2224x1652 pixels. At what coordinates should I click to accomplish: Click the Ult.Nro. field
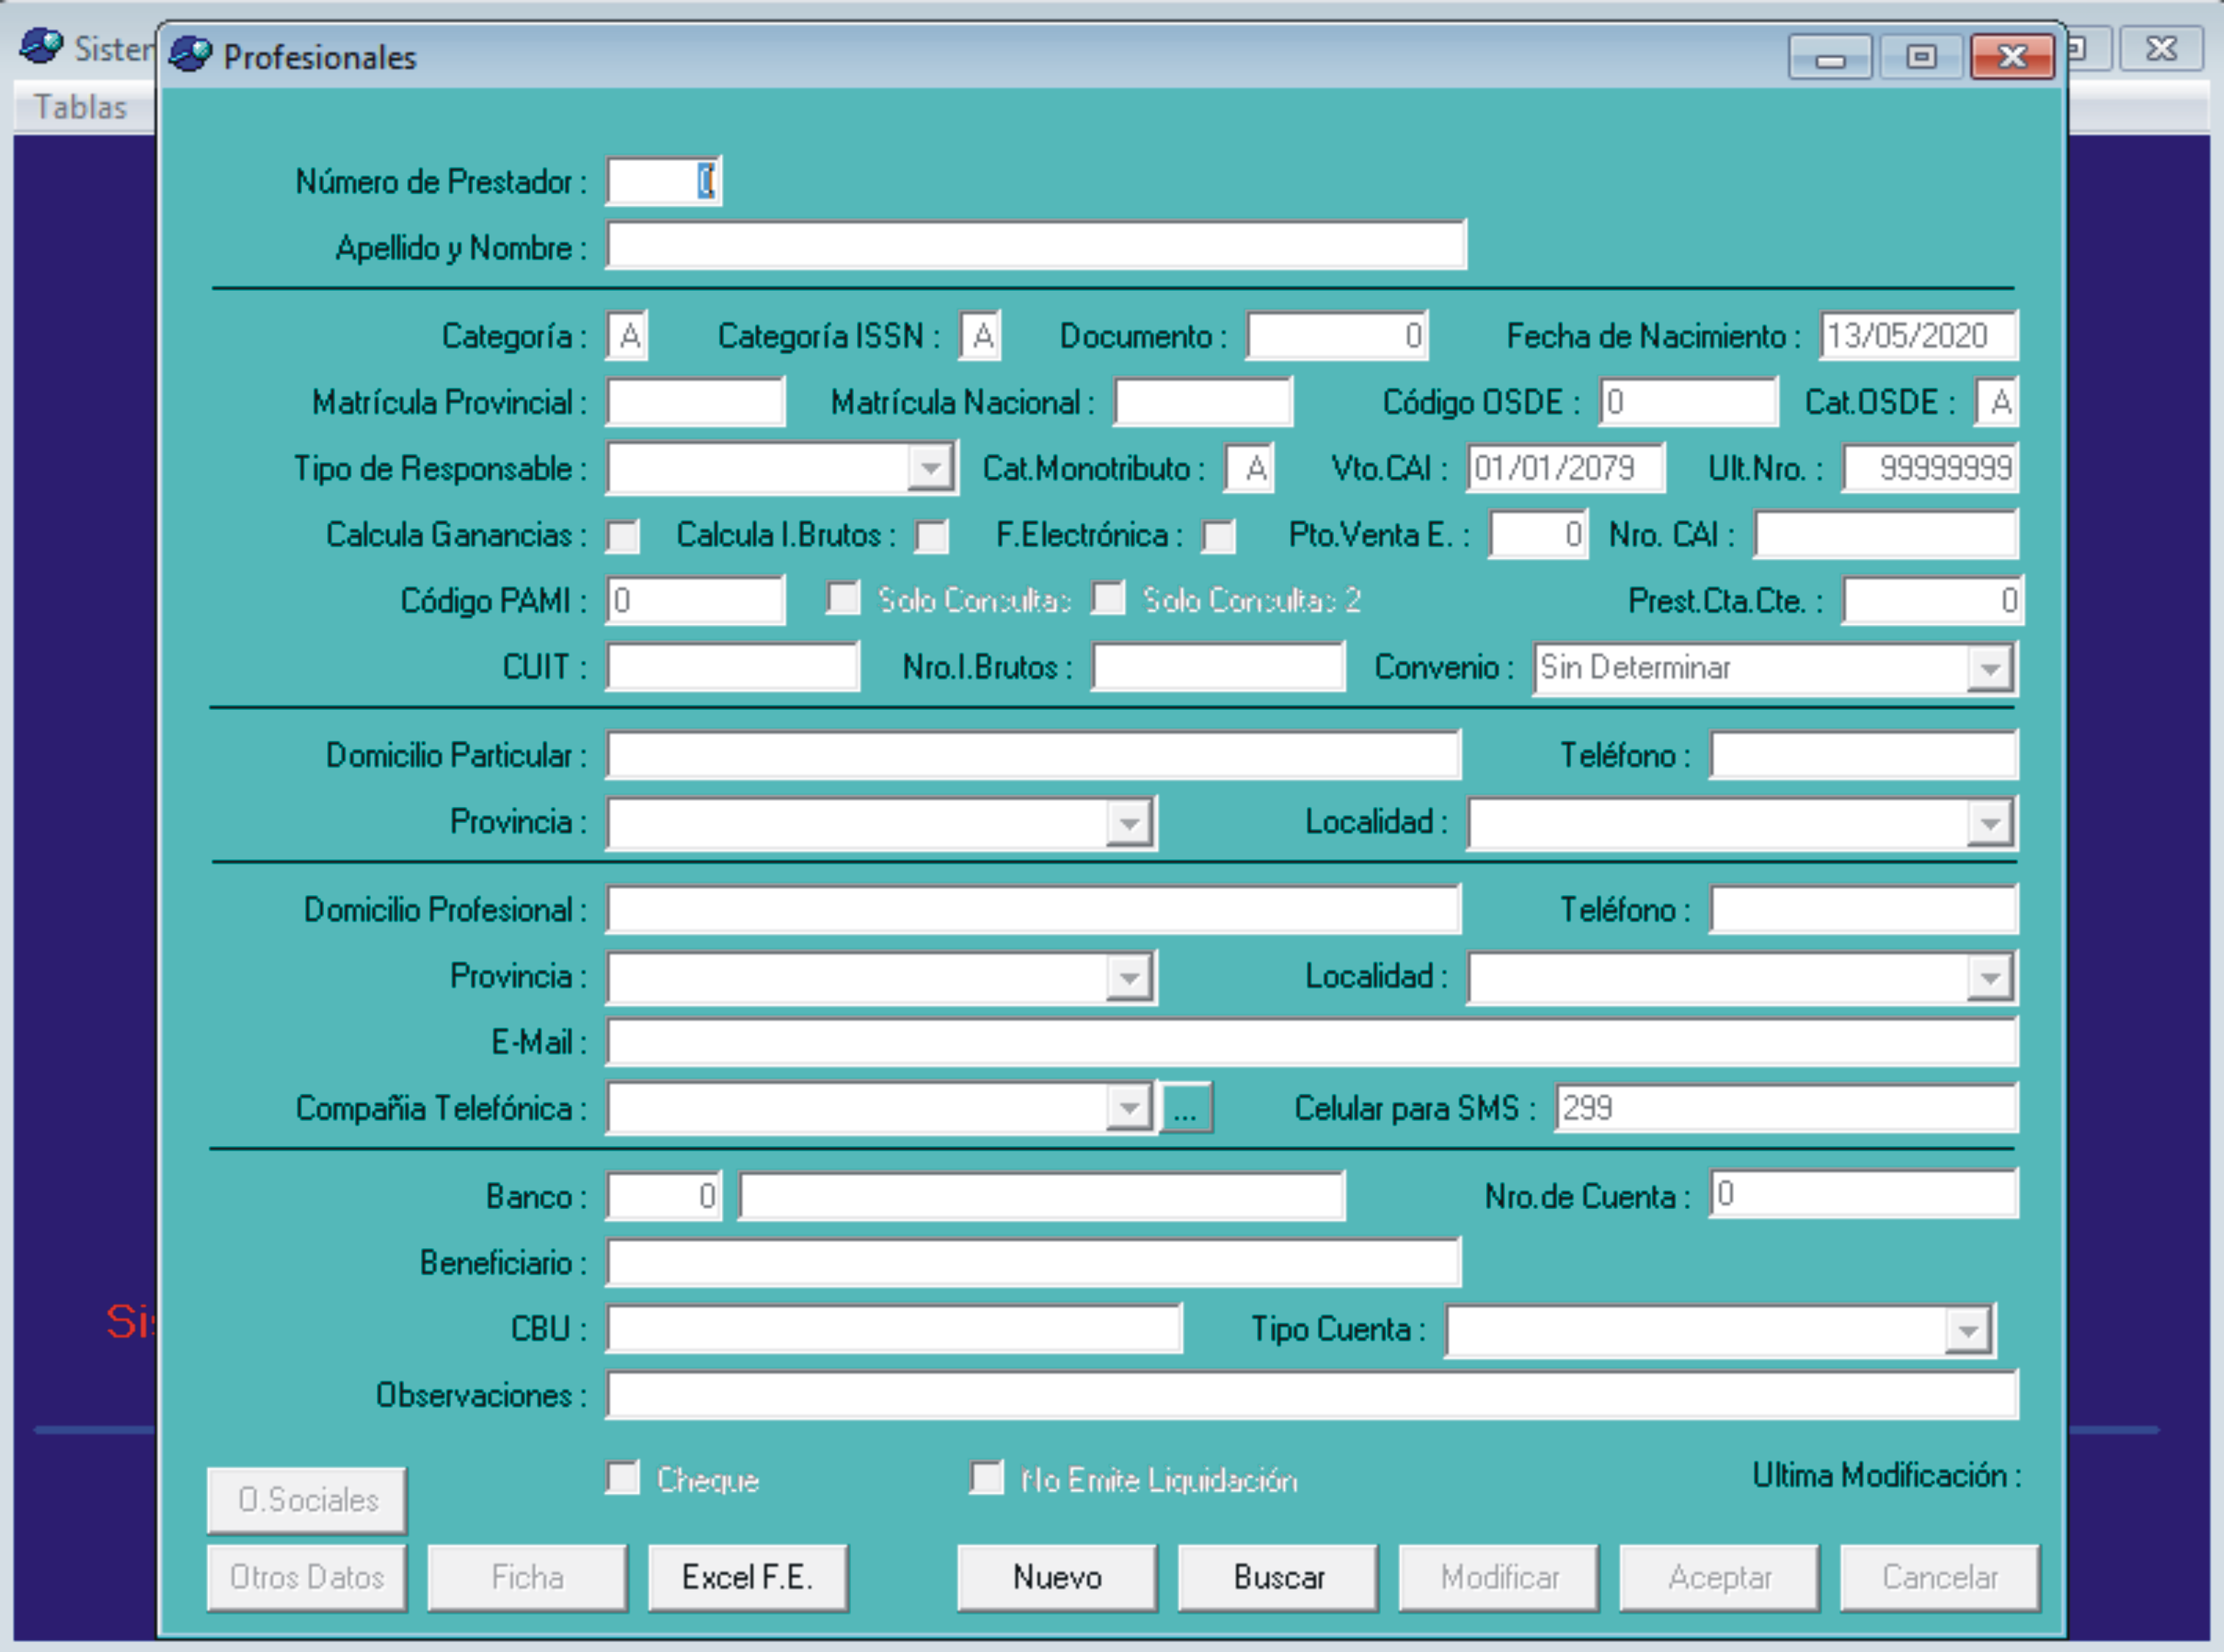pos(1931,468)
